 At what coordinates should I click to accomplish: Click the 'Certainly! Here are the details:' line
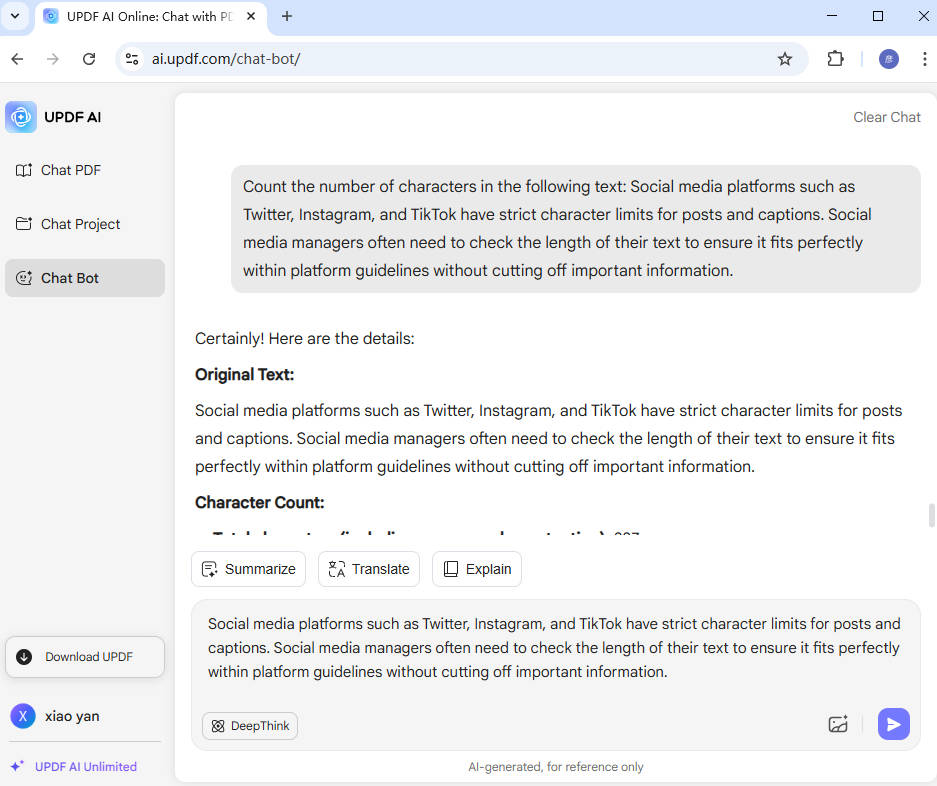[x=304, y=339]
